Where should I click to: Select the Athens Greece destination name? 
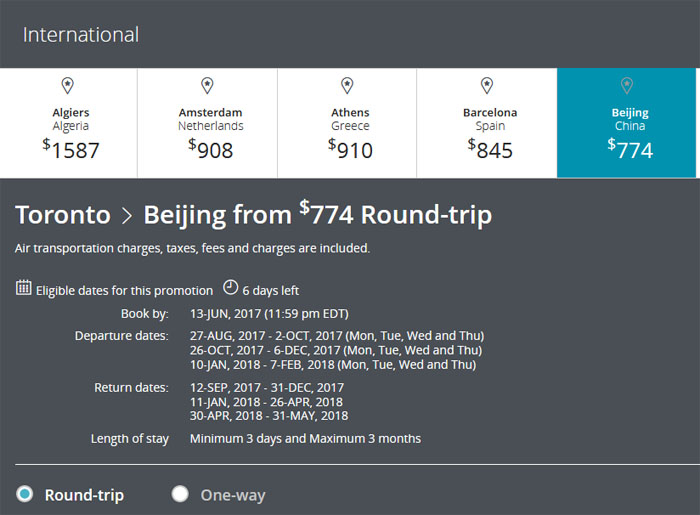350,119
